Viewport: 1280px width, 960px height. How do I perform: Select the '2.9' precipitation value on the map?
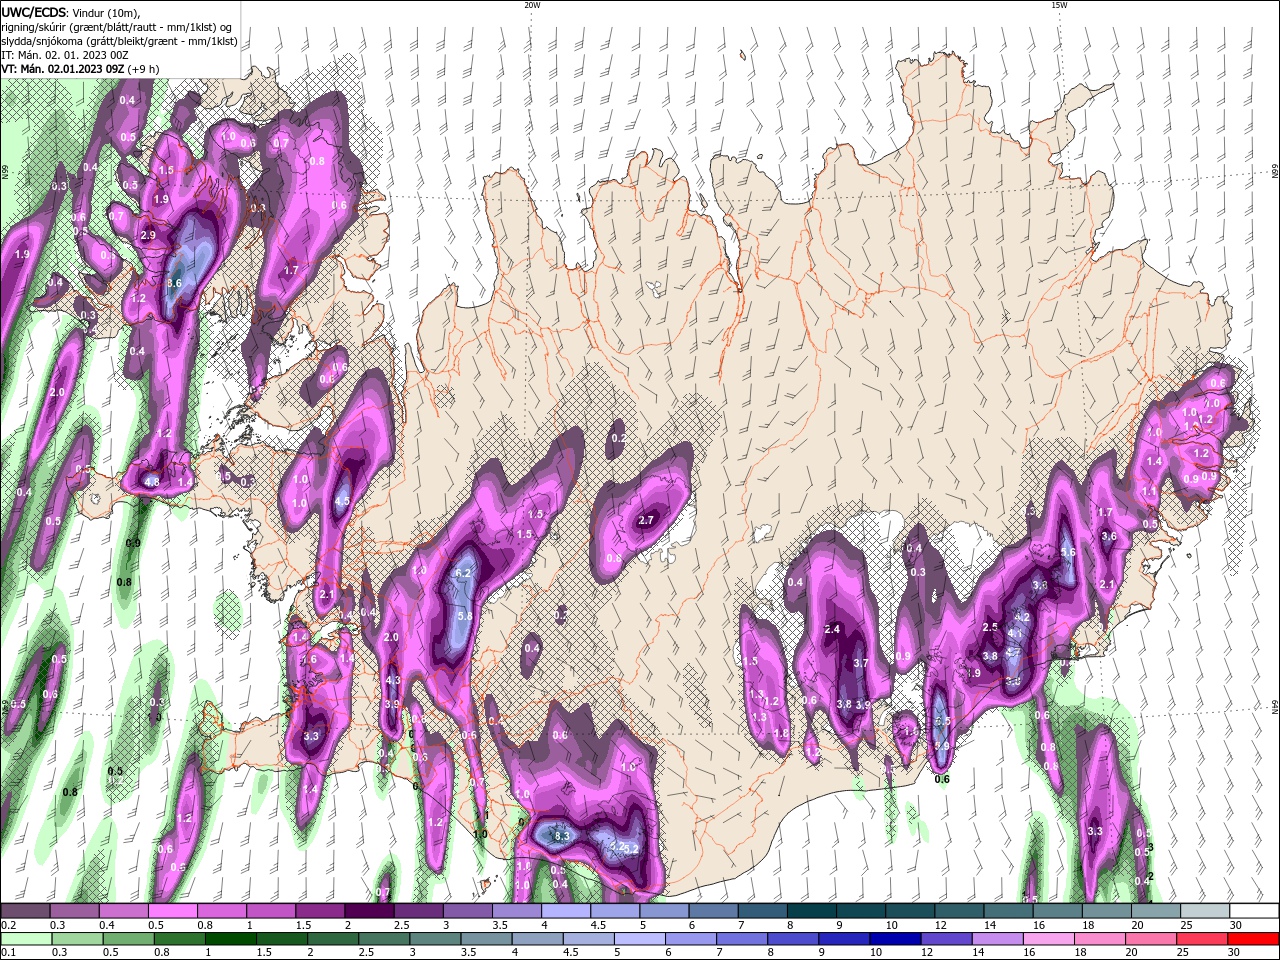(x=148, y=235)
